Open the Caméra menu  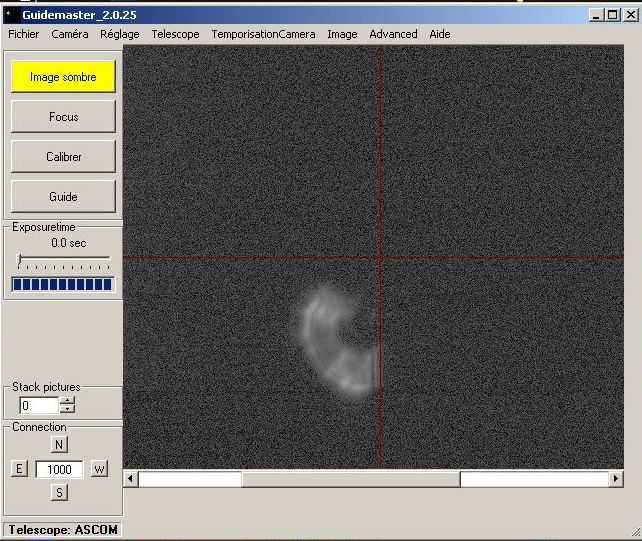coord(70,34)
